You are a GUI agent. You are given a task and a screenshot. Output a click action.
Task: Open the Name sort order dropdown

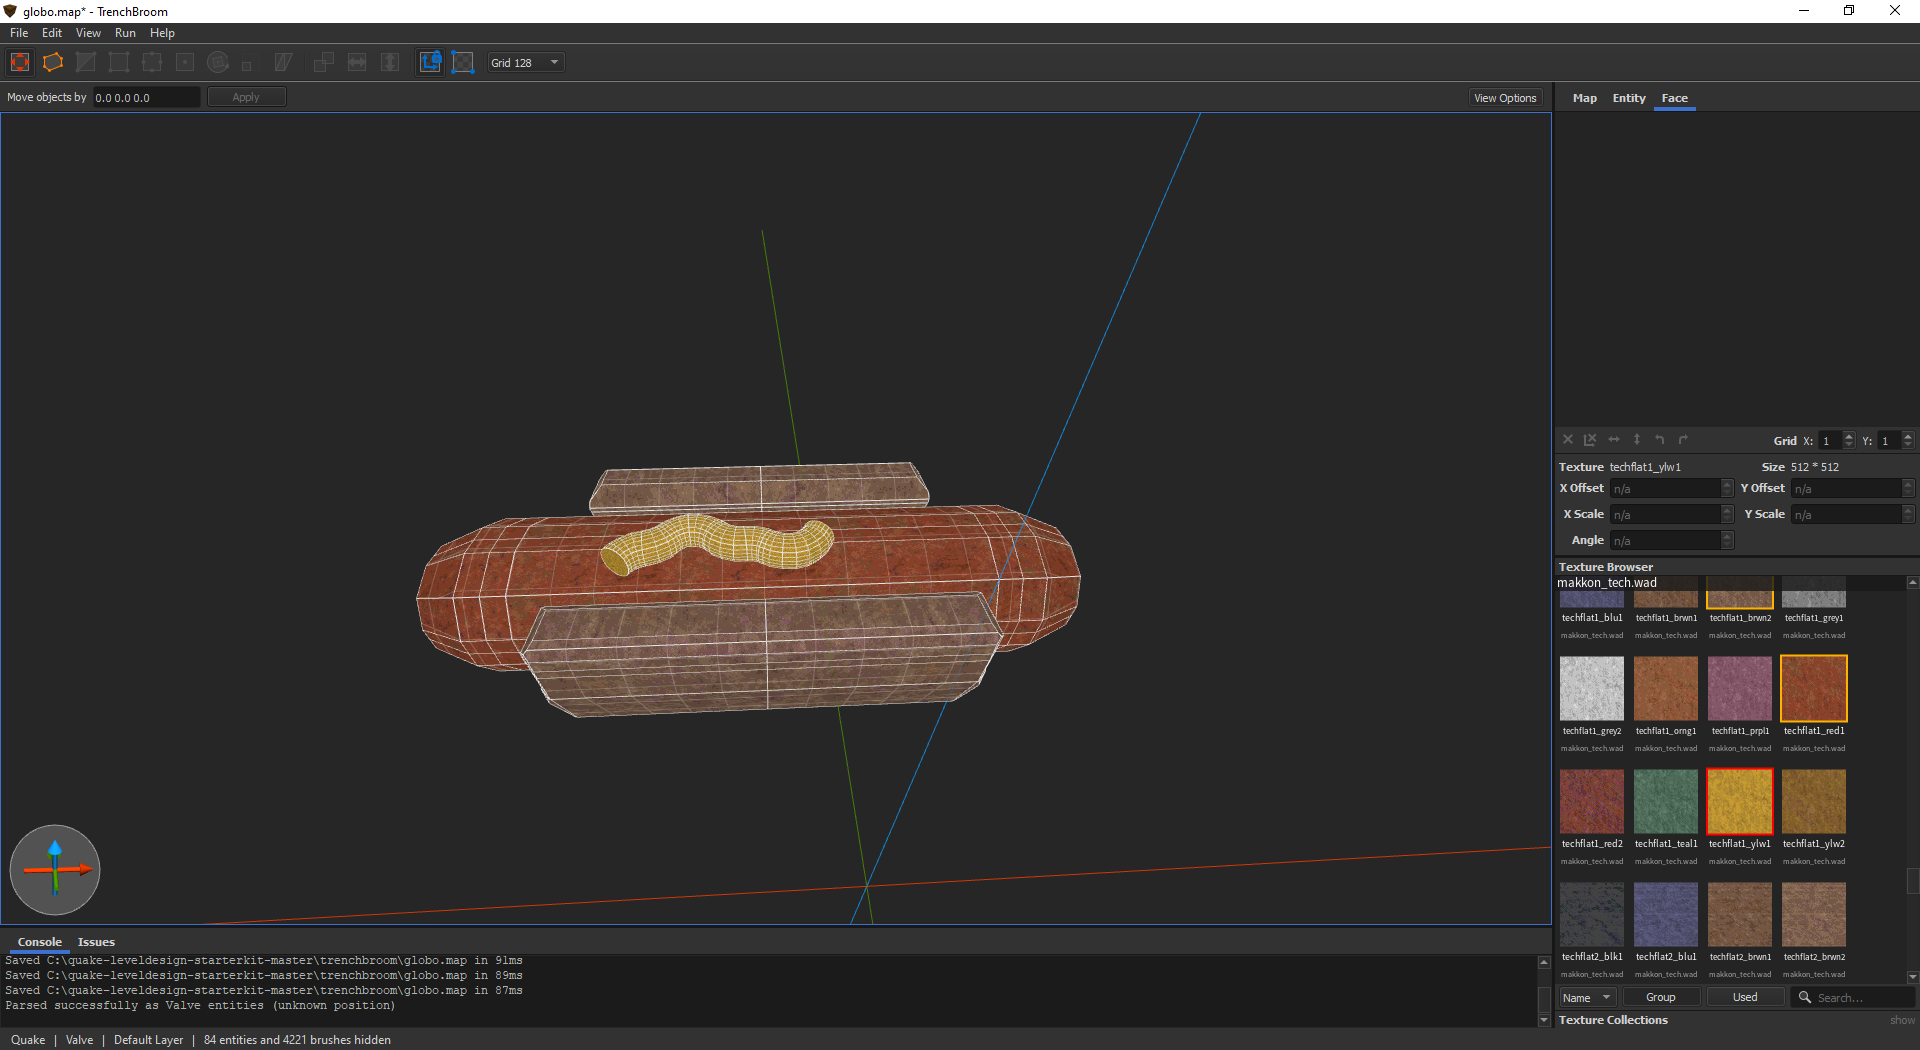(x=1588, y=997)
